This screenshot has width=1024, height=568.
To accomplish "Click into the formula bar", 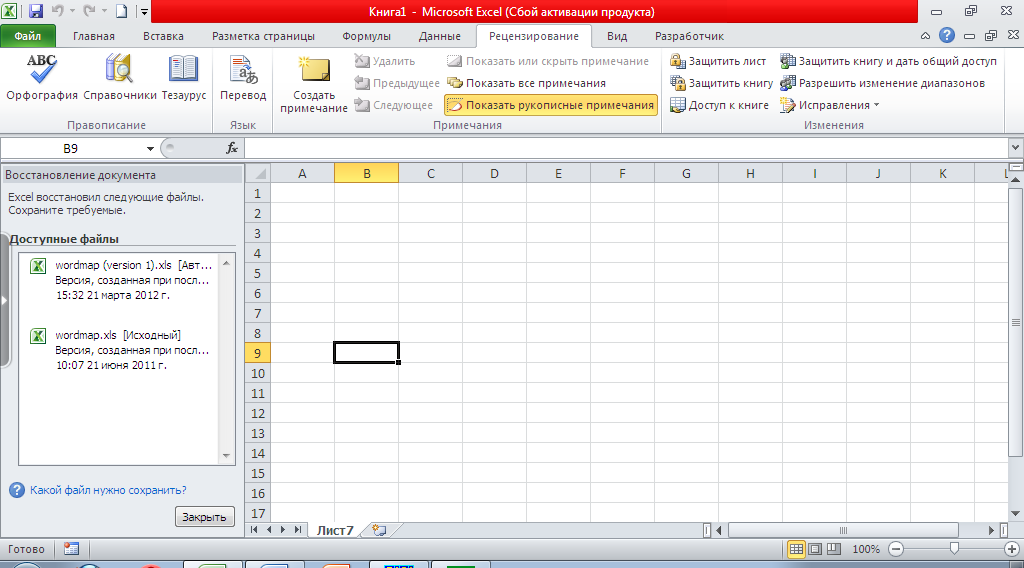I will (626, 149).
